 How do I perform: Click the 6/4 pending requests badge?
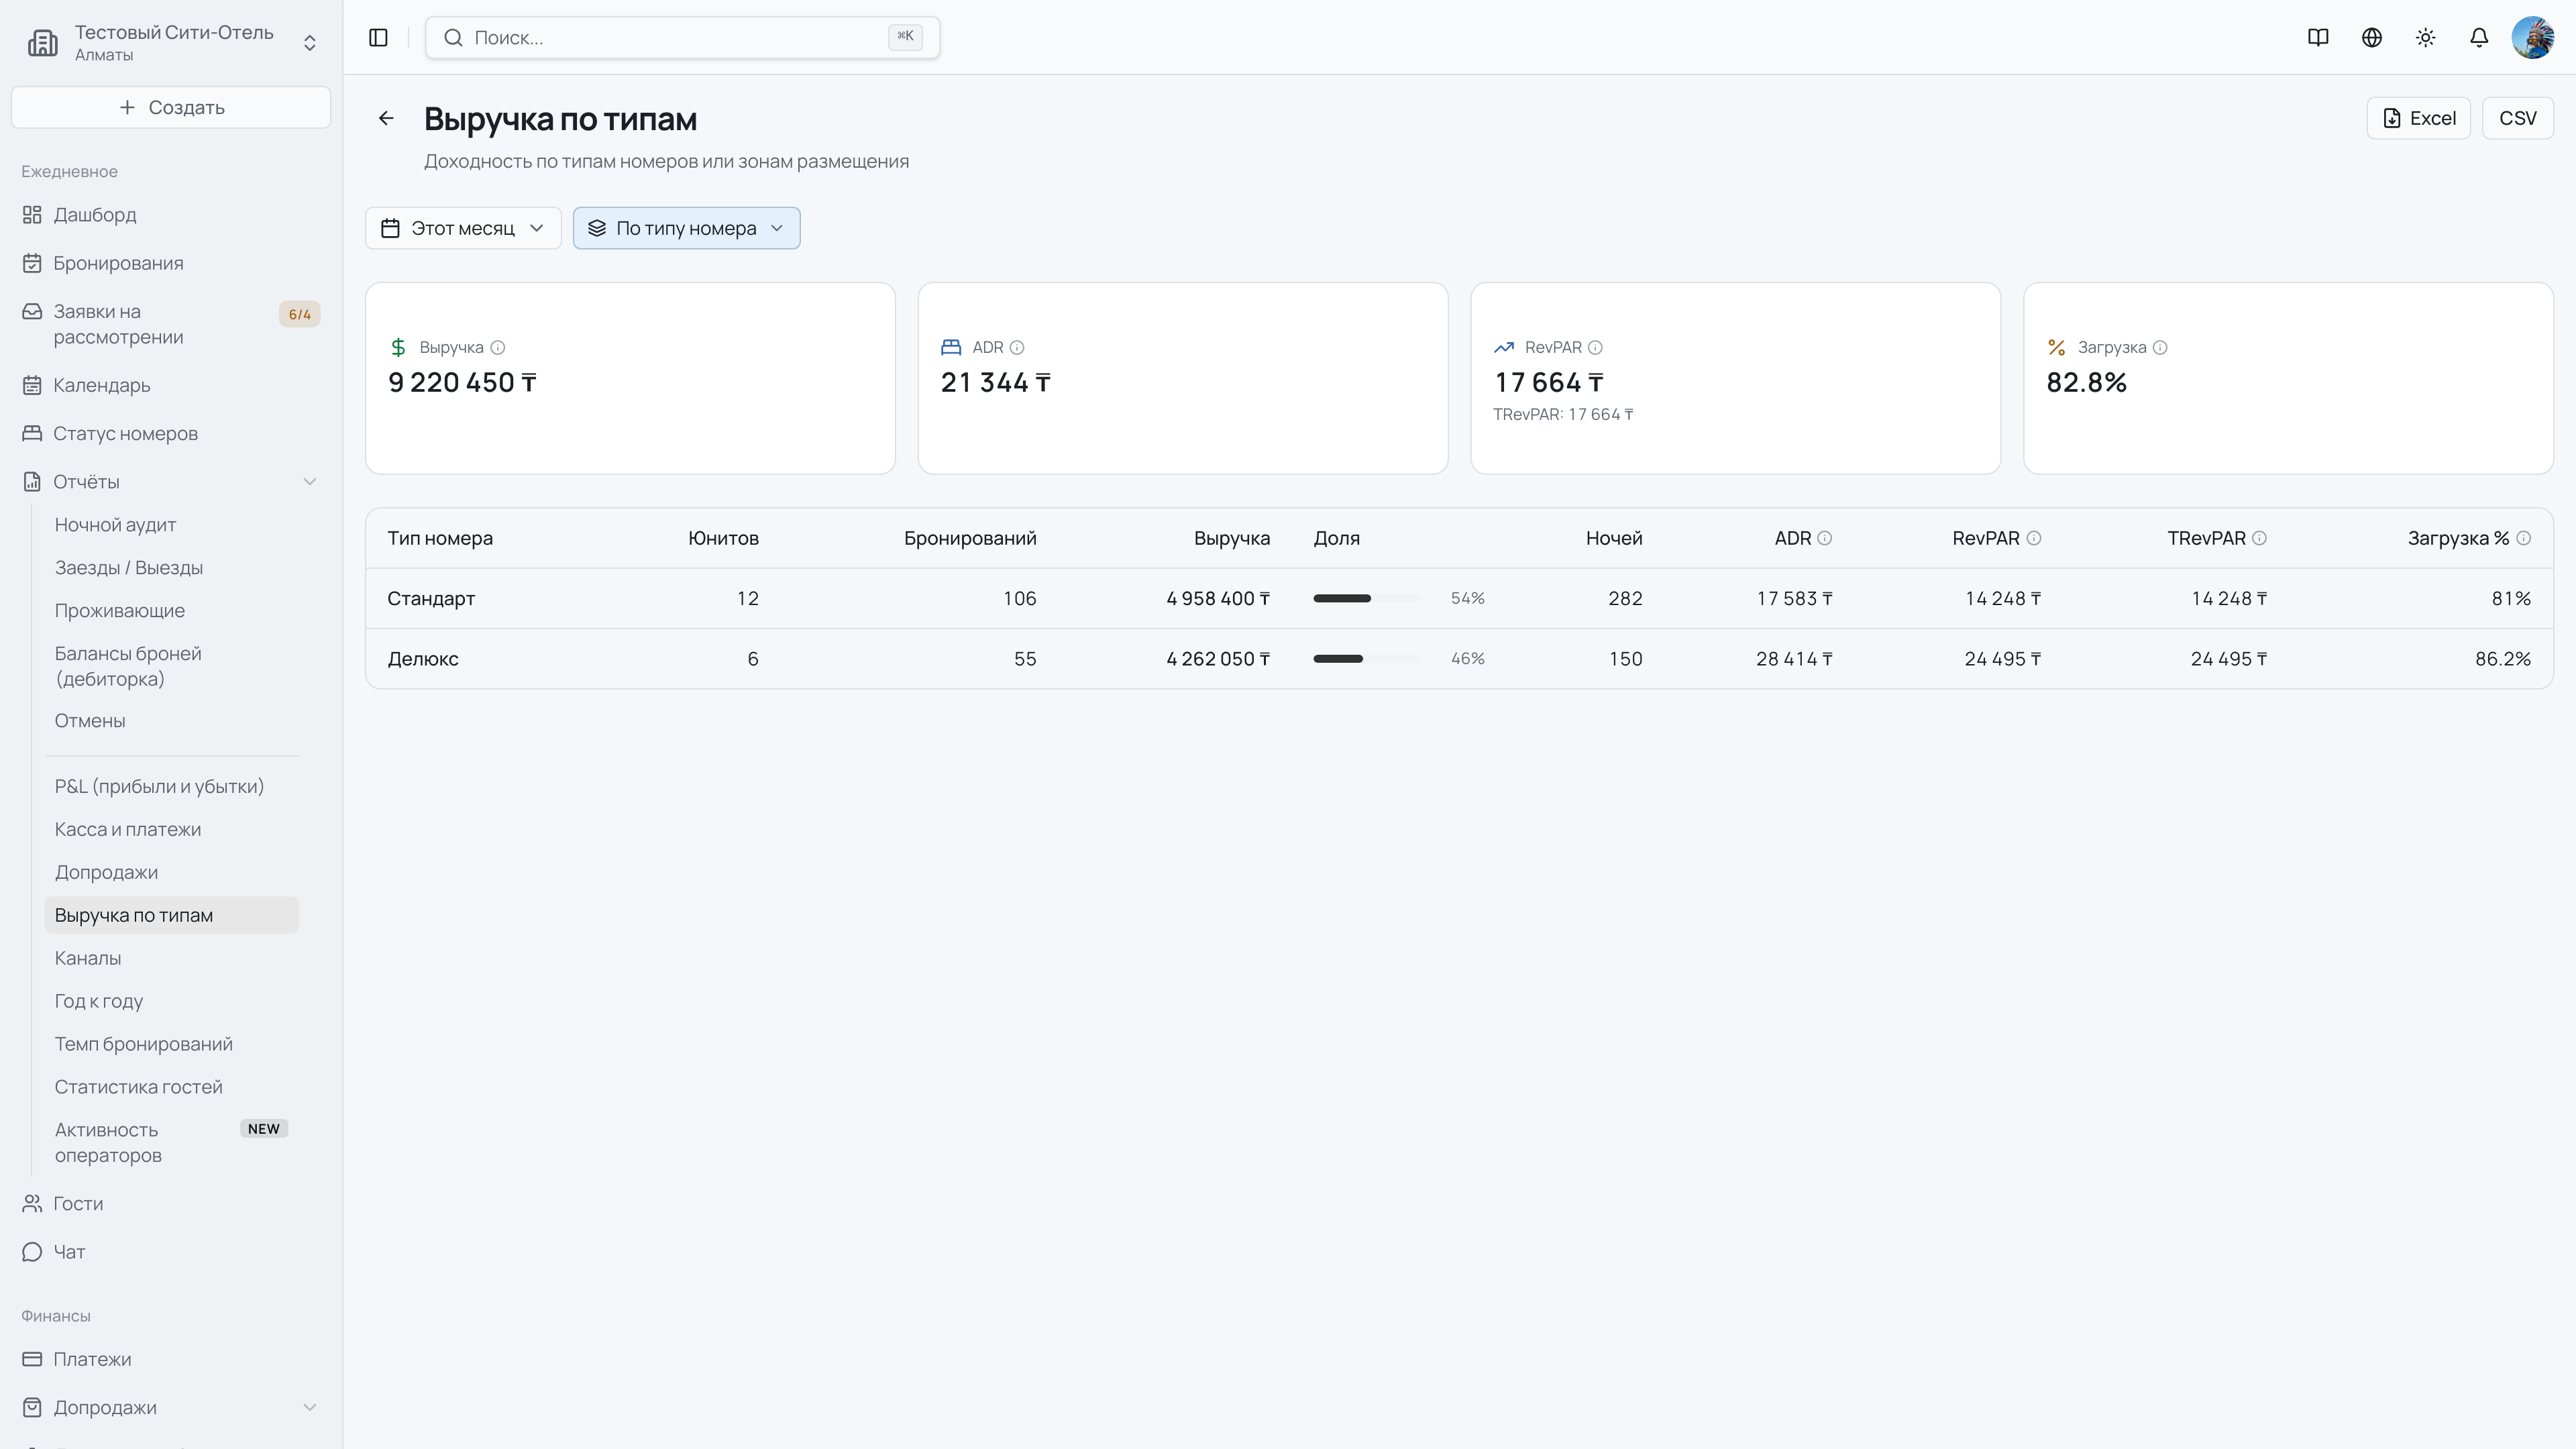click(x=299, y=314)
